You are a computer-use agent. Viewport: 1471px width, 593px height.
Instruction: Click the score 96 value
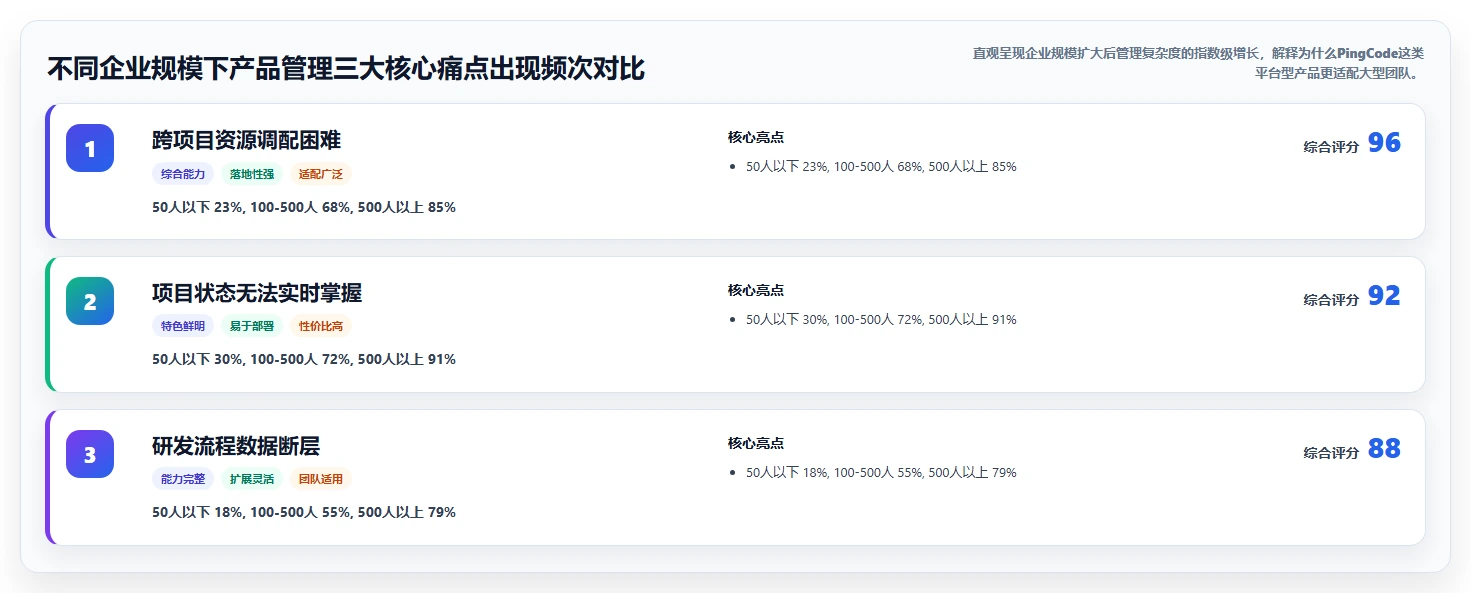tap(1384, 143)
